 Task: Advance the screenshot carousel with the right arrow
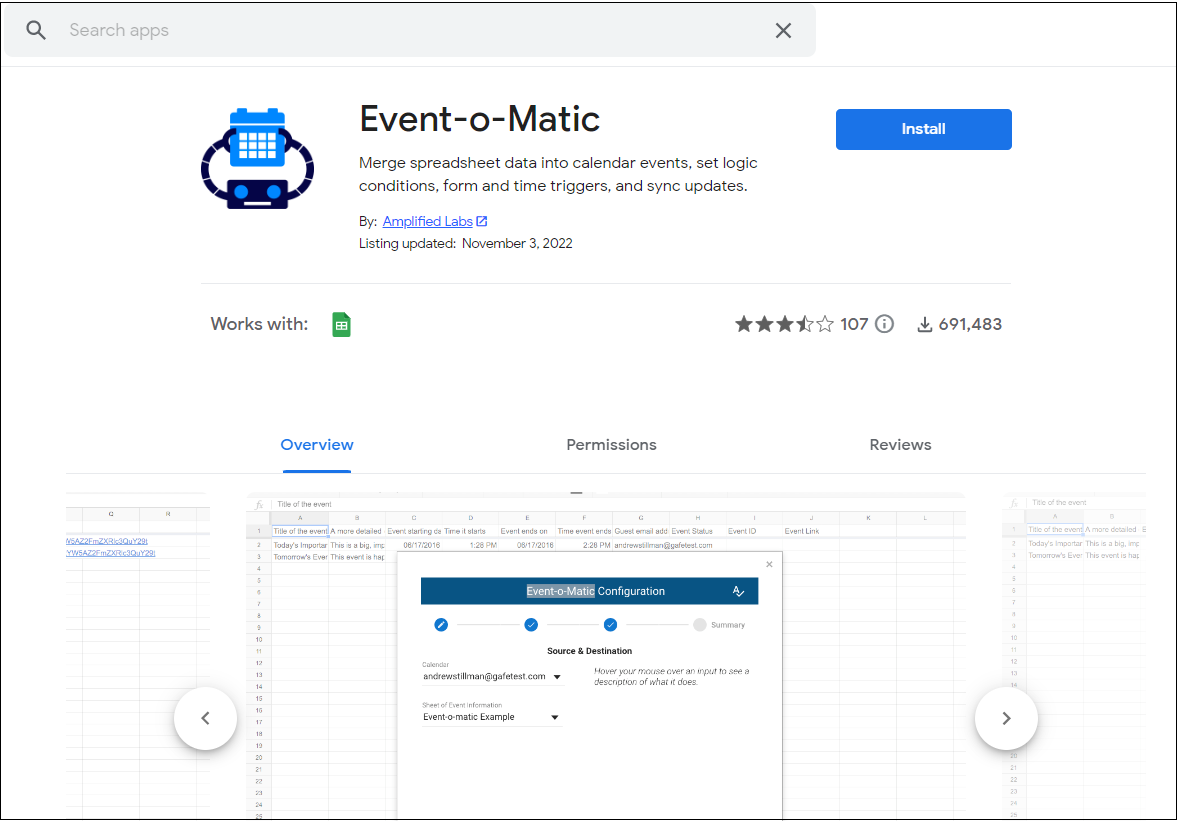(x=1006, y=717)
